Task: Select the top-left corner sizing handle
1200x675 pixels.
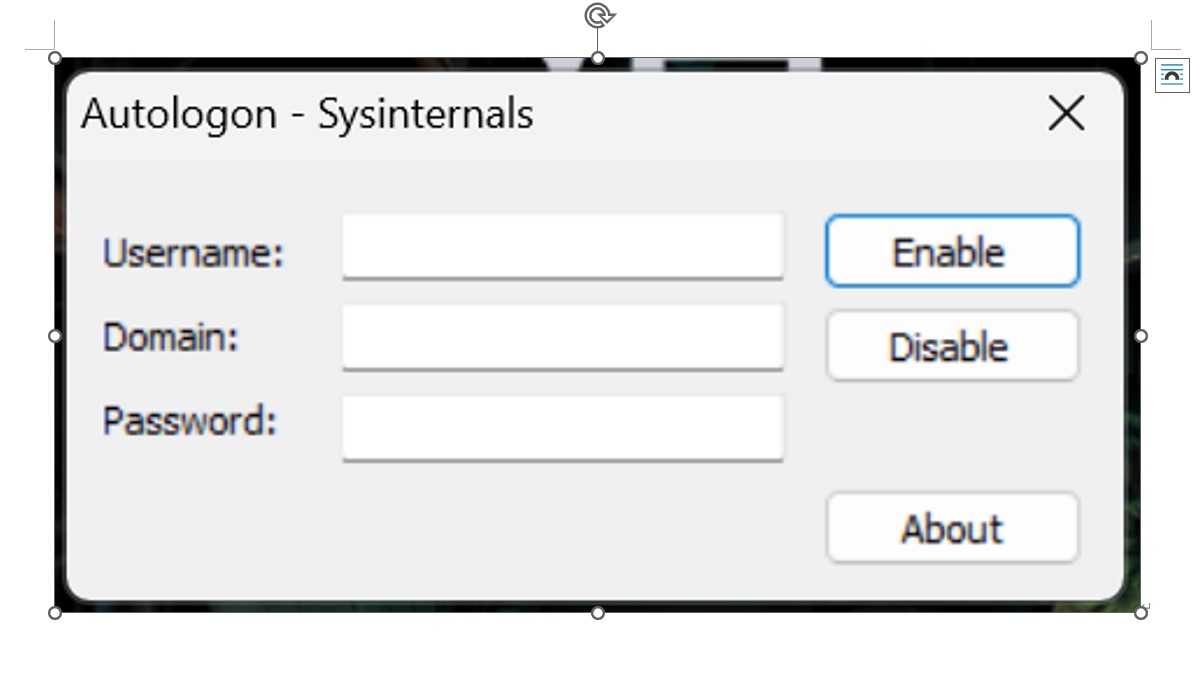Action: pyautogui.click(x=55, y=58)
